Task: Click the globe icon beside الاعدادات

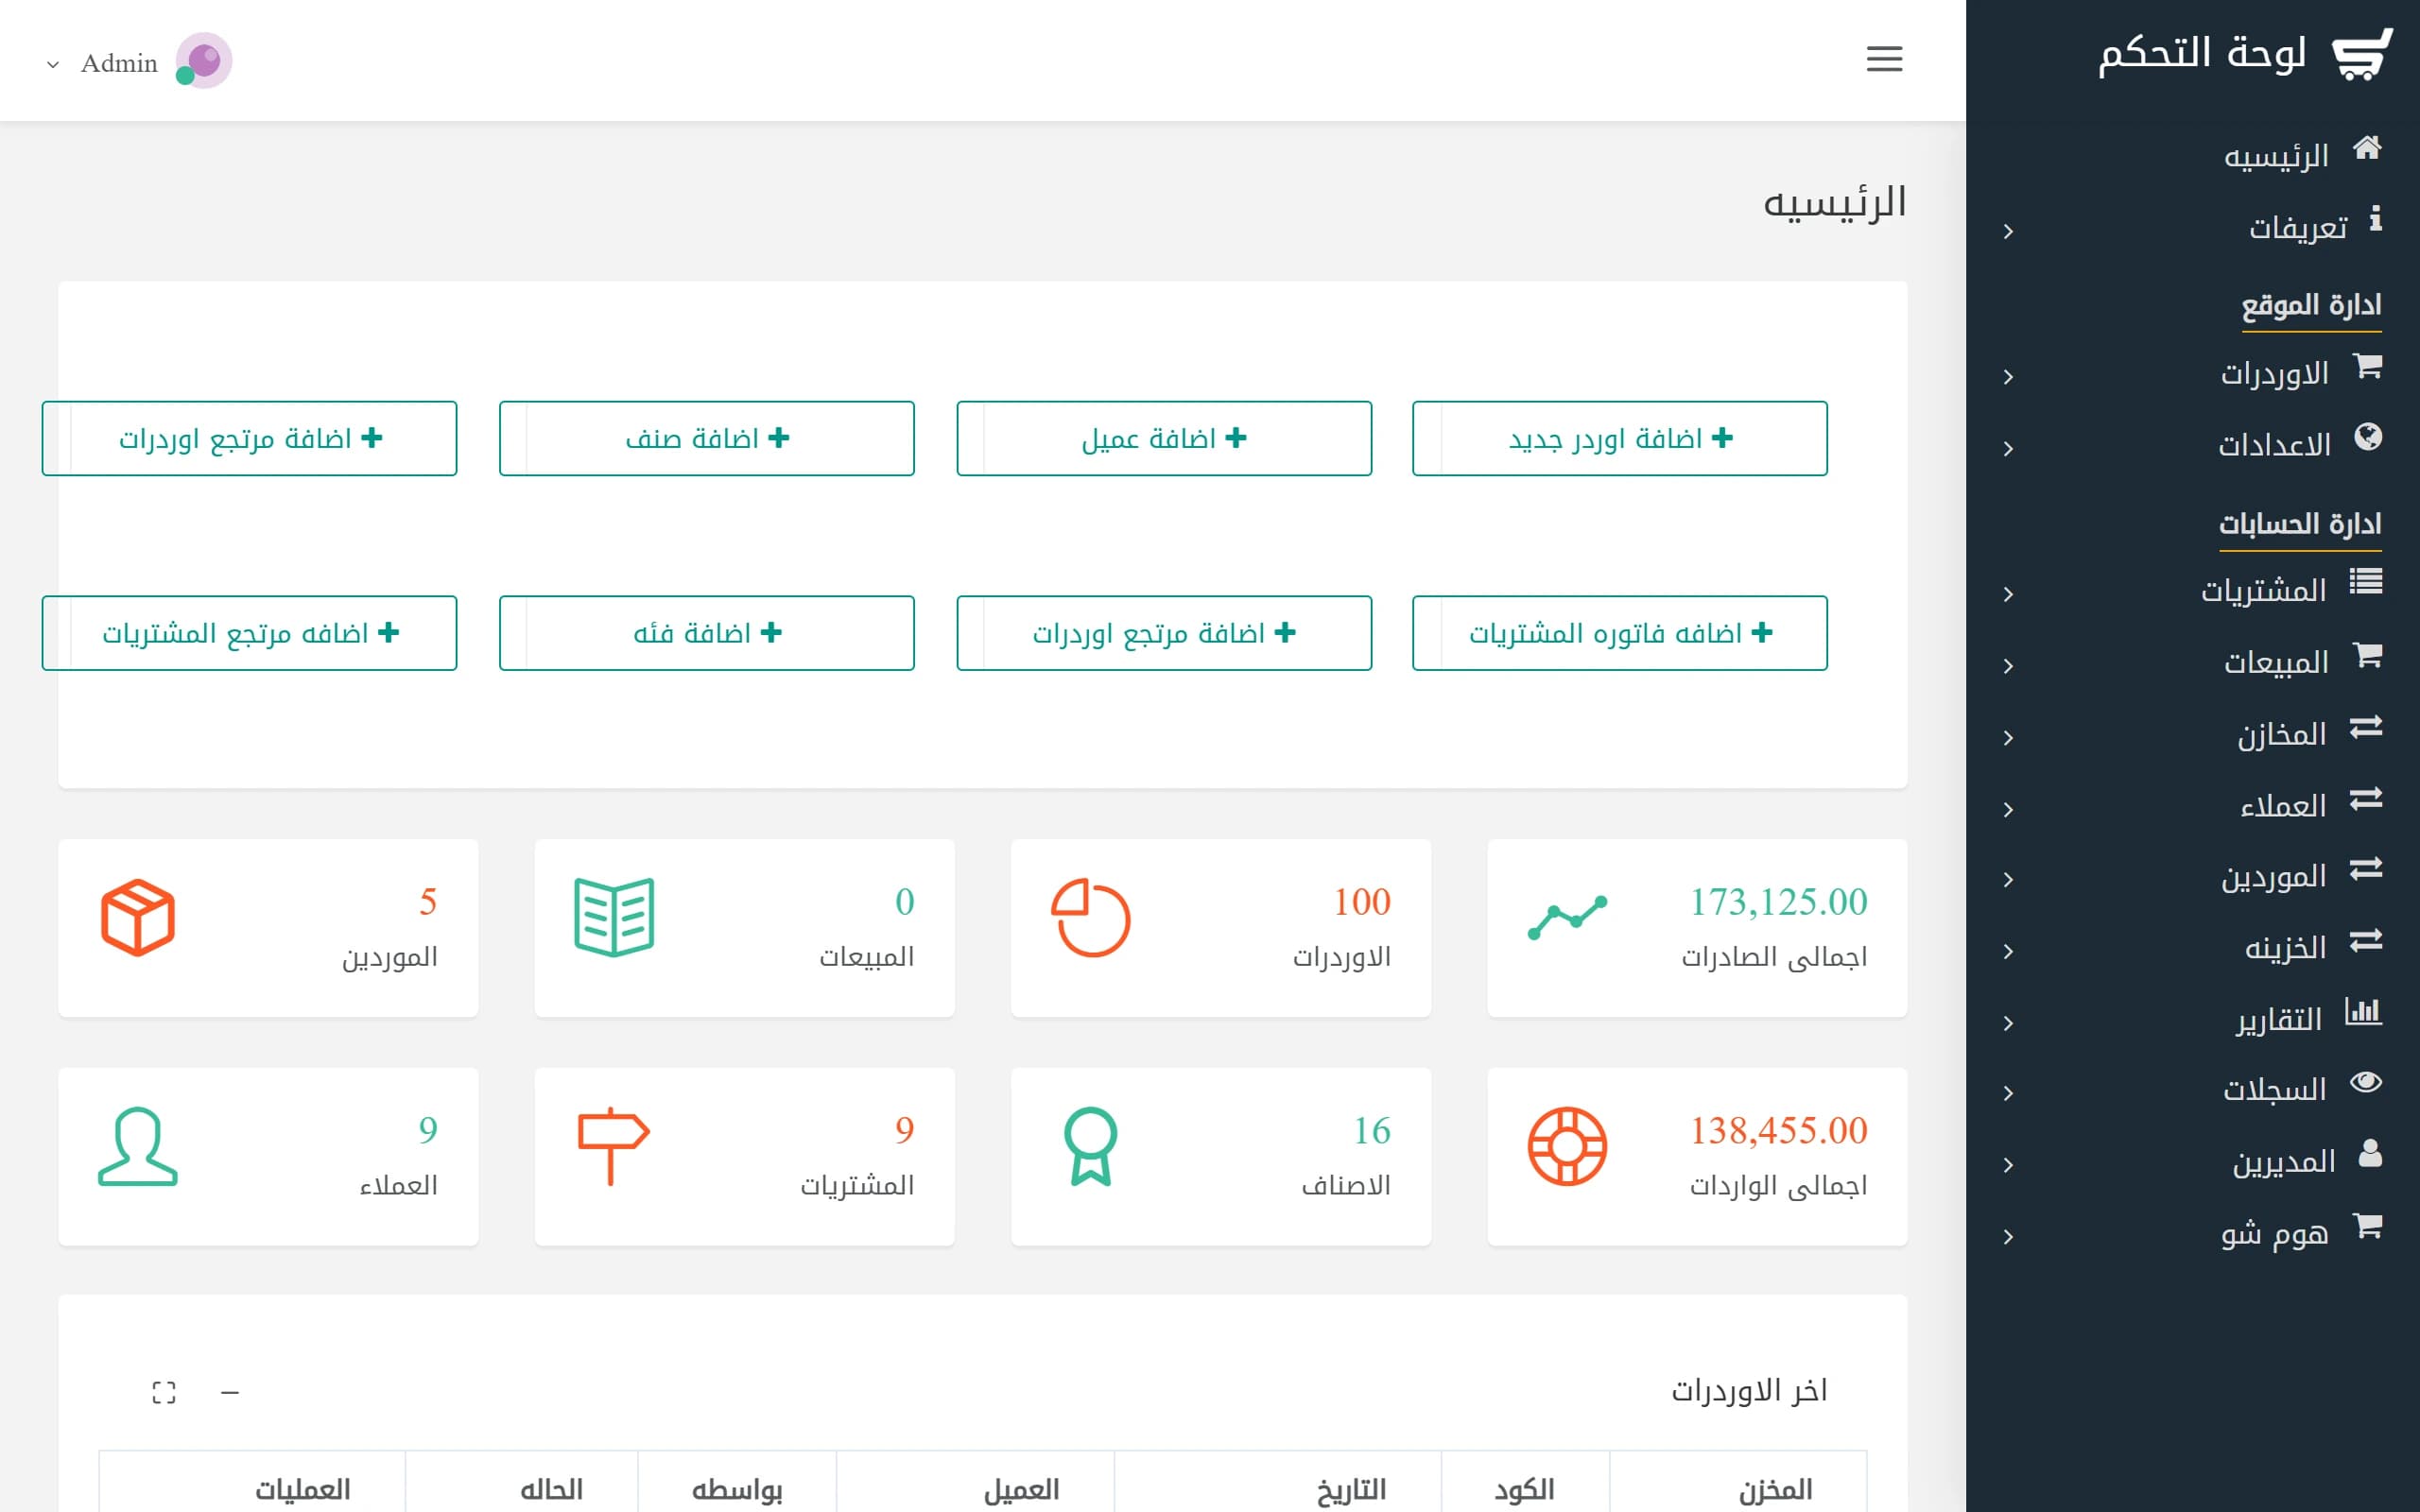Action: [x=2368, y=437]
